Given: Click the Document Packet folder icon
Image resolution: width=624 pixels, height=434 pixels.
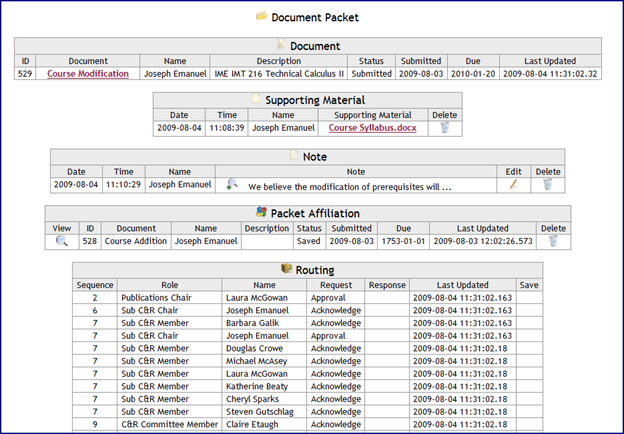Looking at the screenshot, I should tap(262, 17).
